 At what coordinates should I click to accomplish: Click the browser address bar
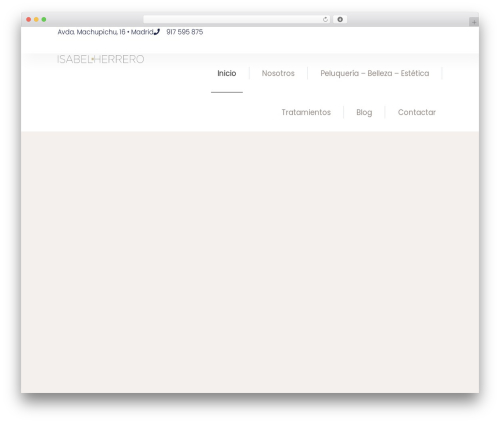(x=237, y=20)
